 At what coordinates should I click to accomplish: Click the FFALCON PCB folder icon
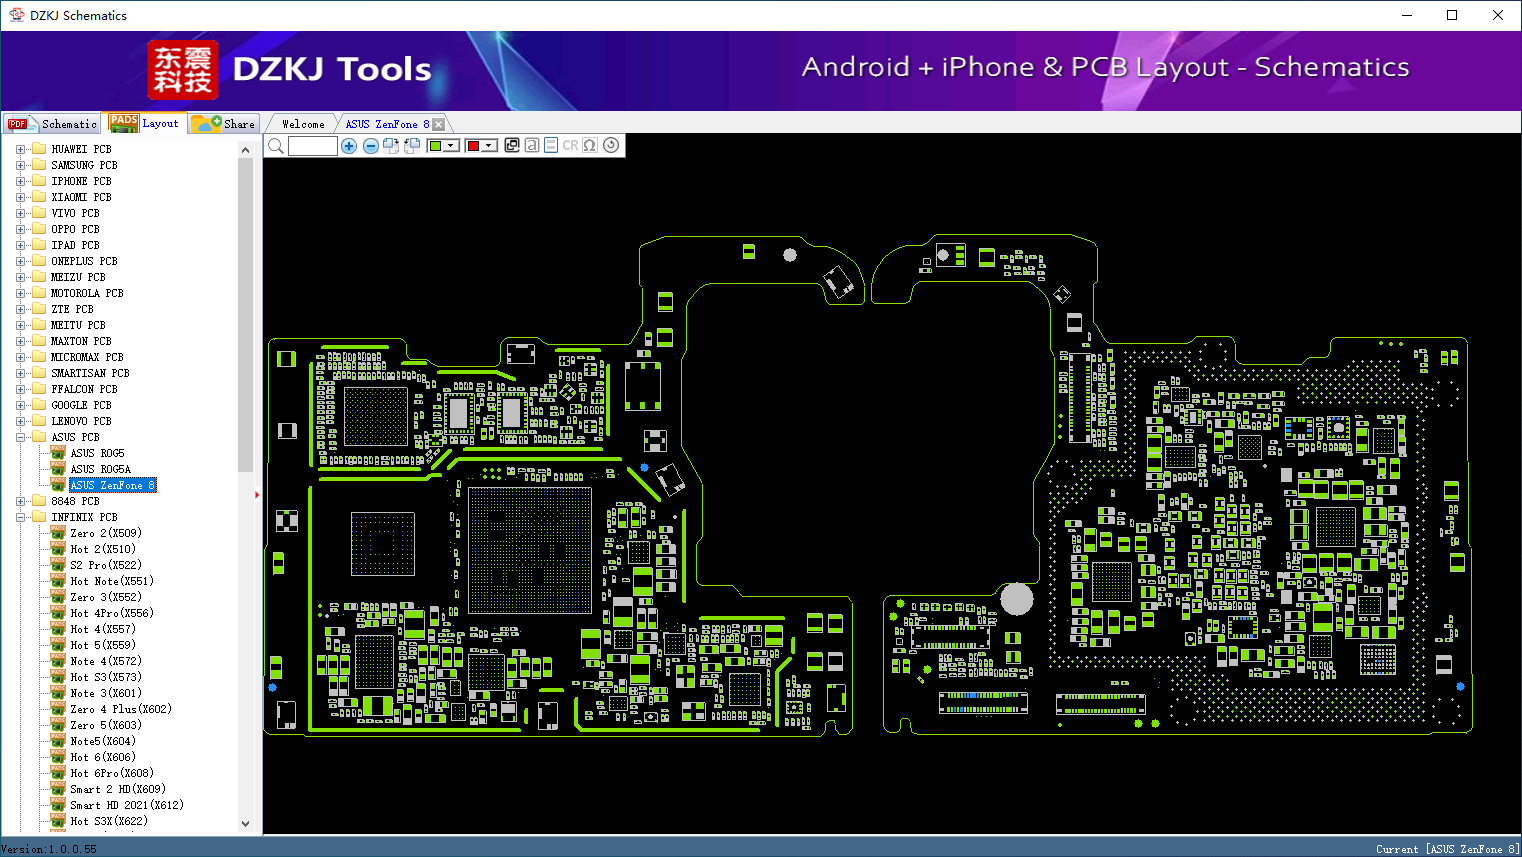(39, 389)
